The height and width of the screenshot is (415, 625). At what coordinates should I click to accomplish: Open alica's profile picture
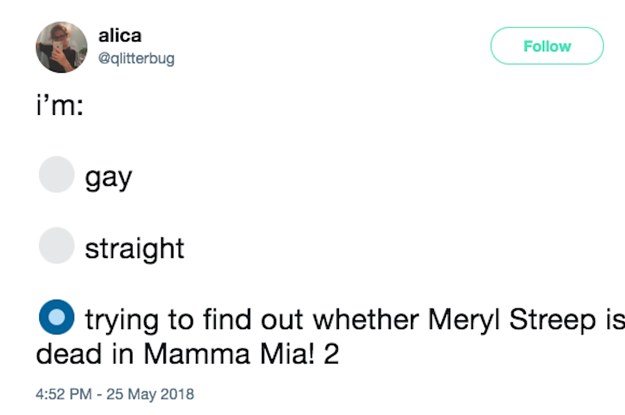pos(61,46)
